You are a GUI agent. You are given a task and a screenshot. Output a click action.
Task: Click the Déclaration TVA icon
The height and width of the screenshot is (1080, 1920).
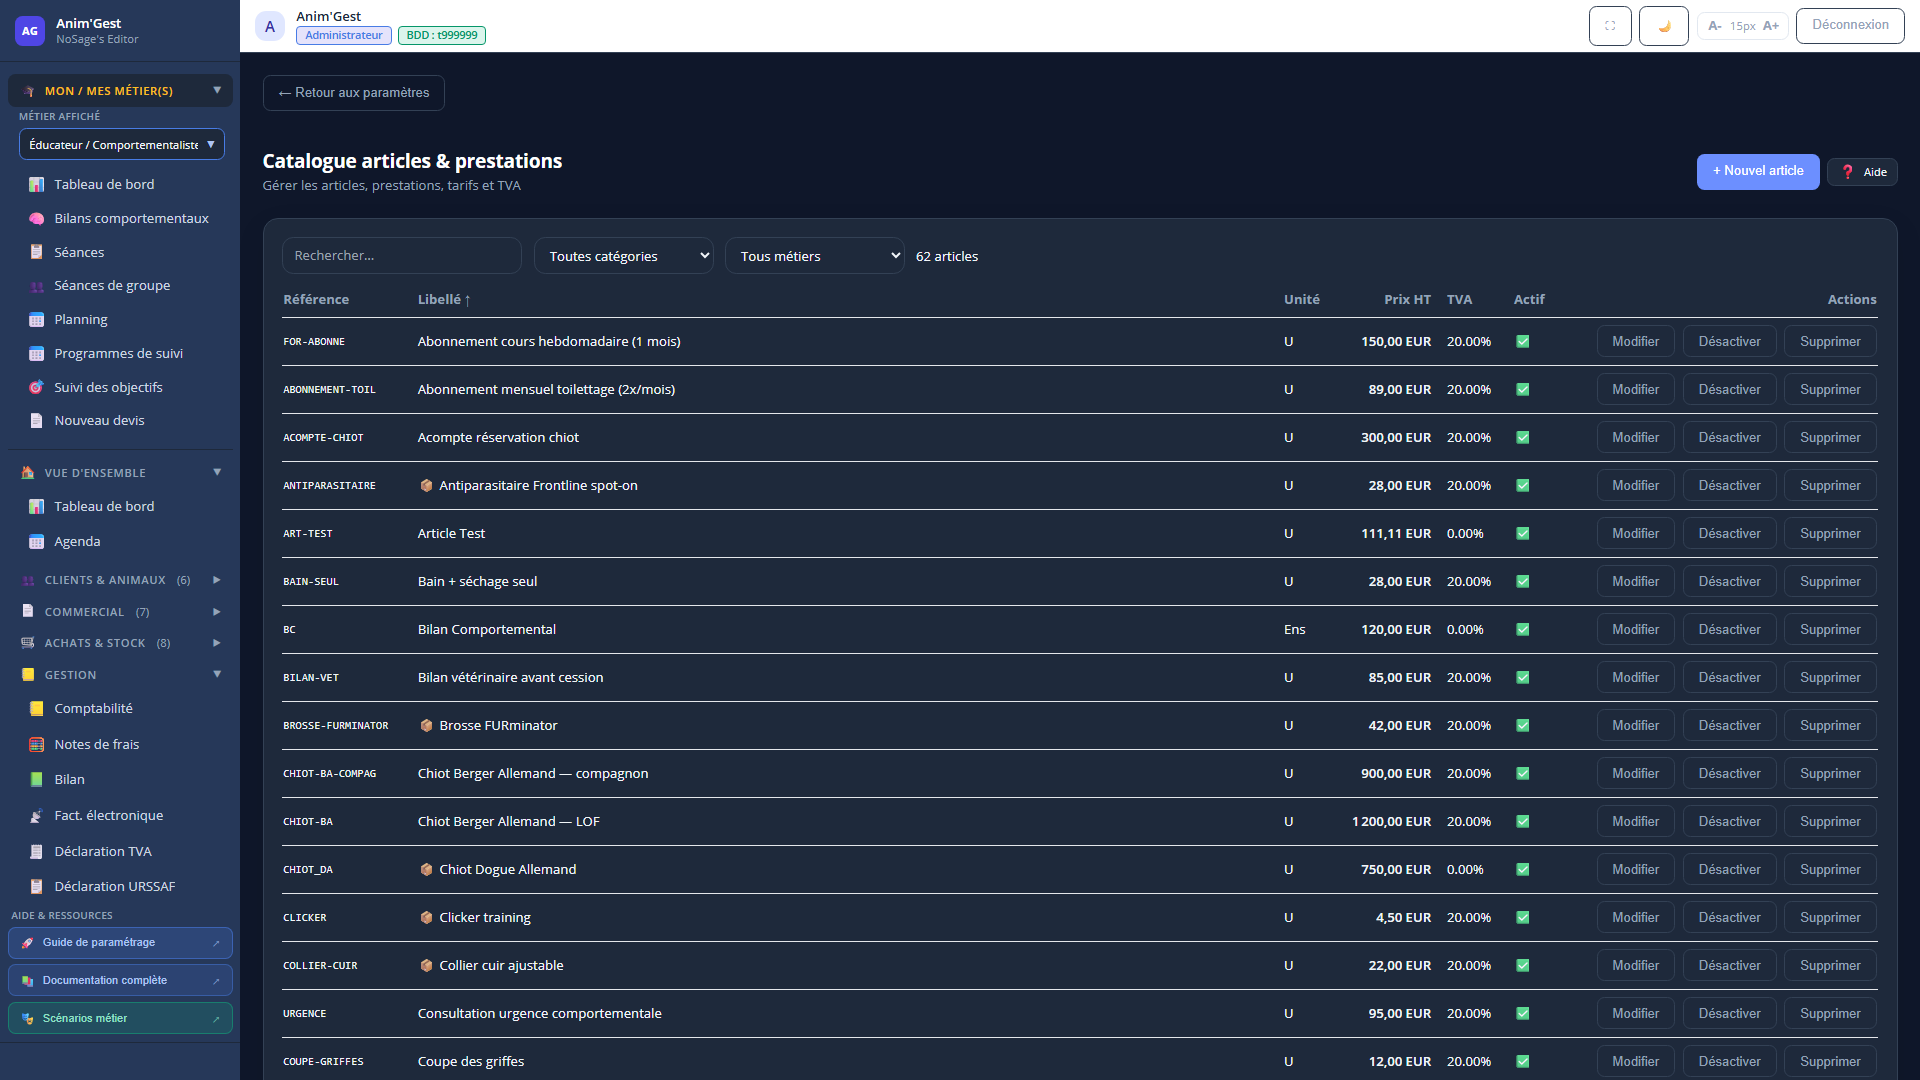pos(37,852)
